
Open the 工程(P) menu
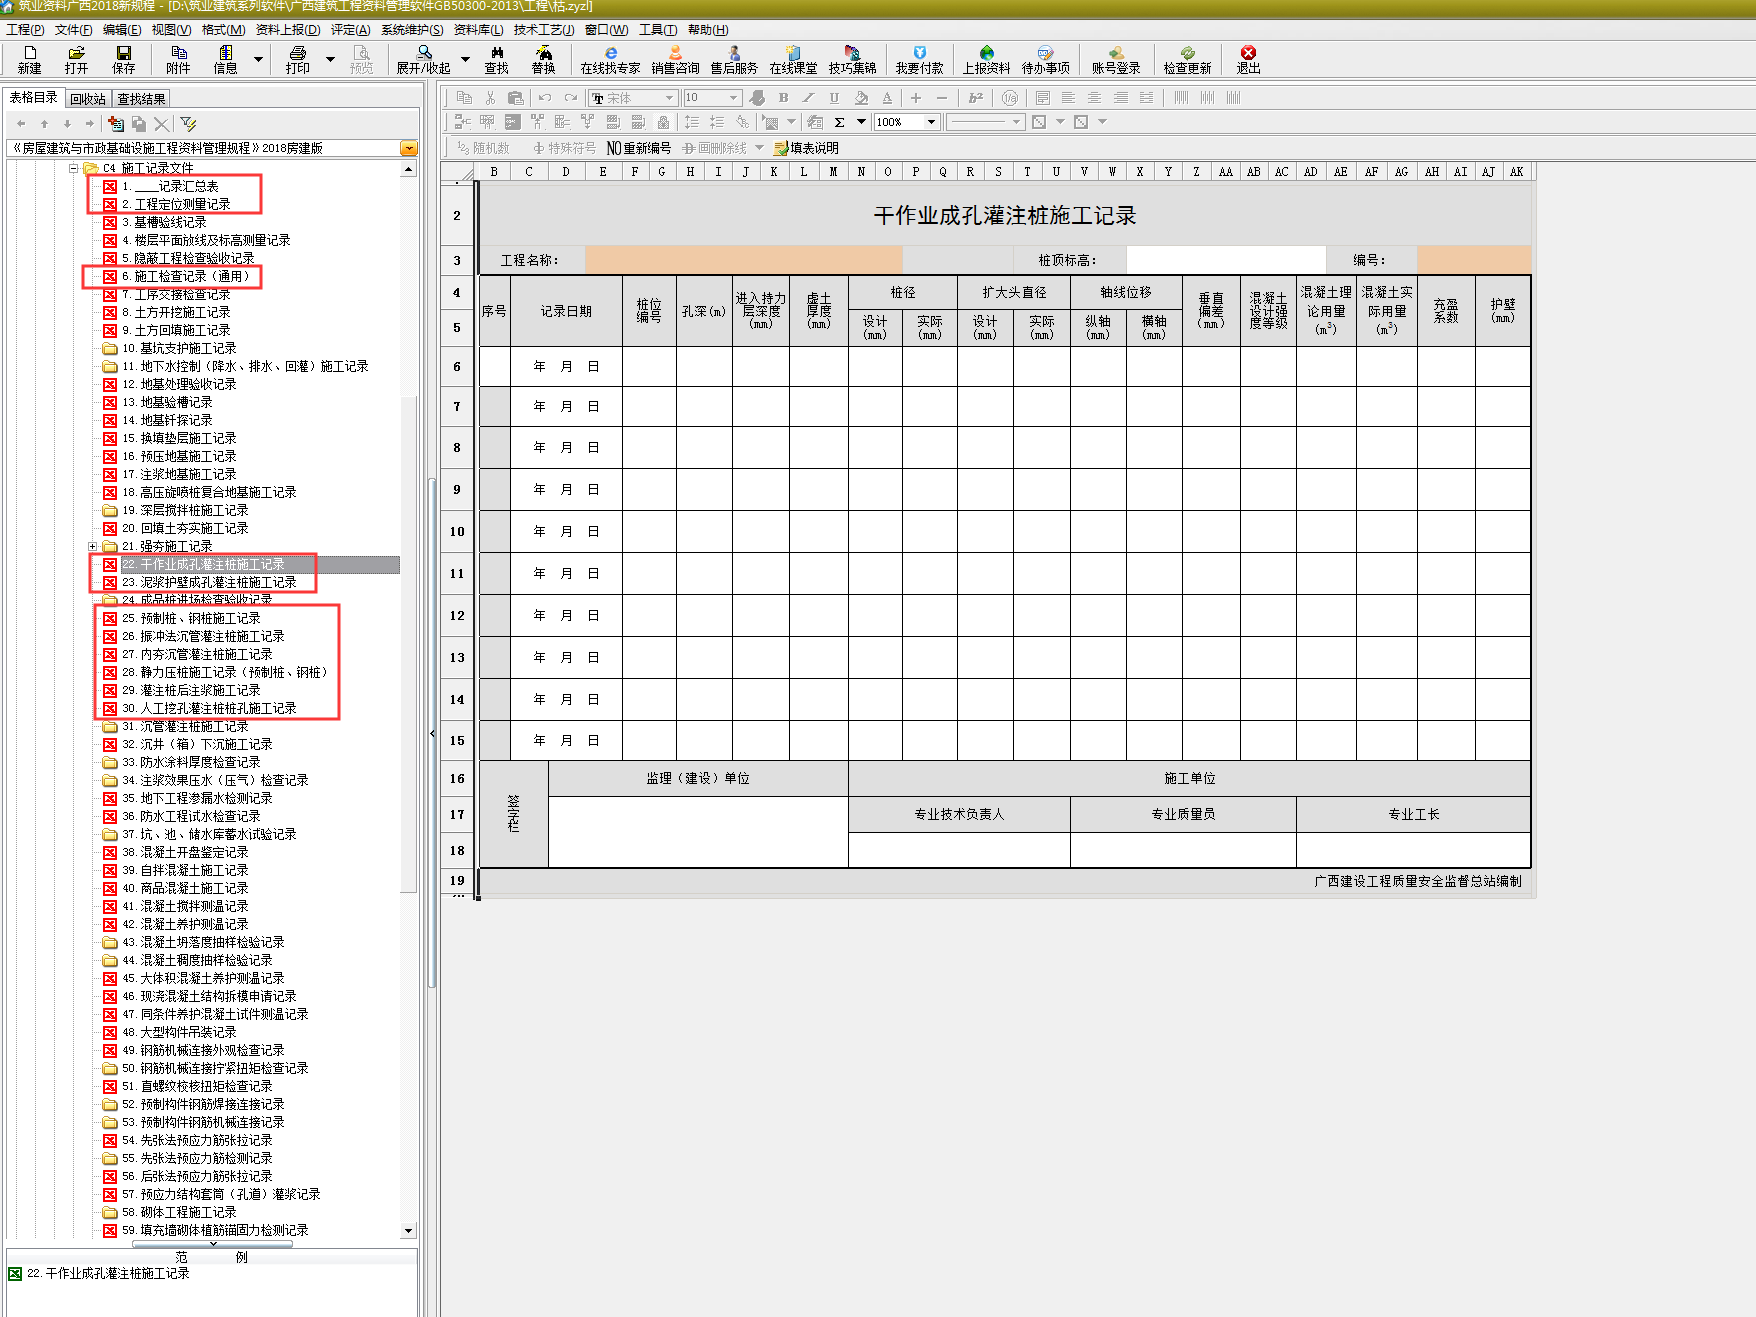(25, 30)
